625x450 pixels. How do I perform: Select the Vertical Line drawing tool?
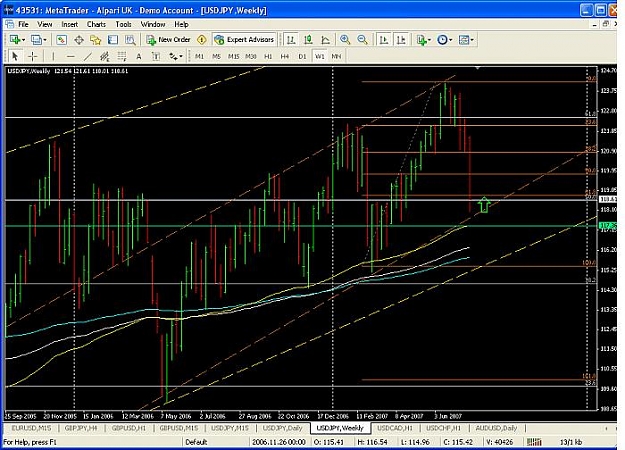53,57
